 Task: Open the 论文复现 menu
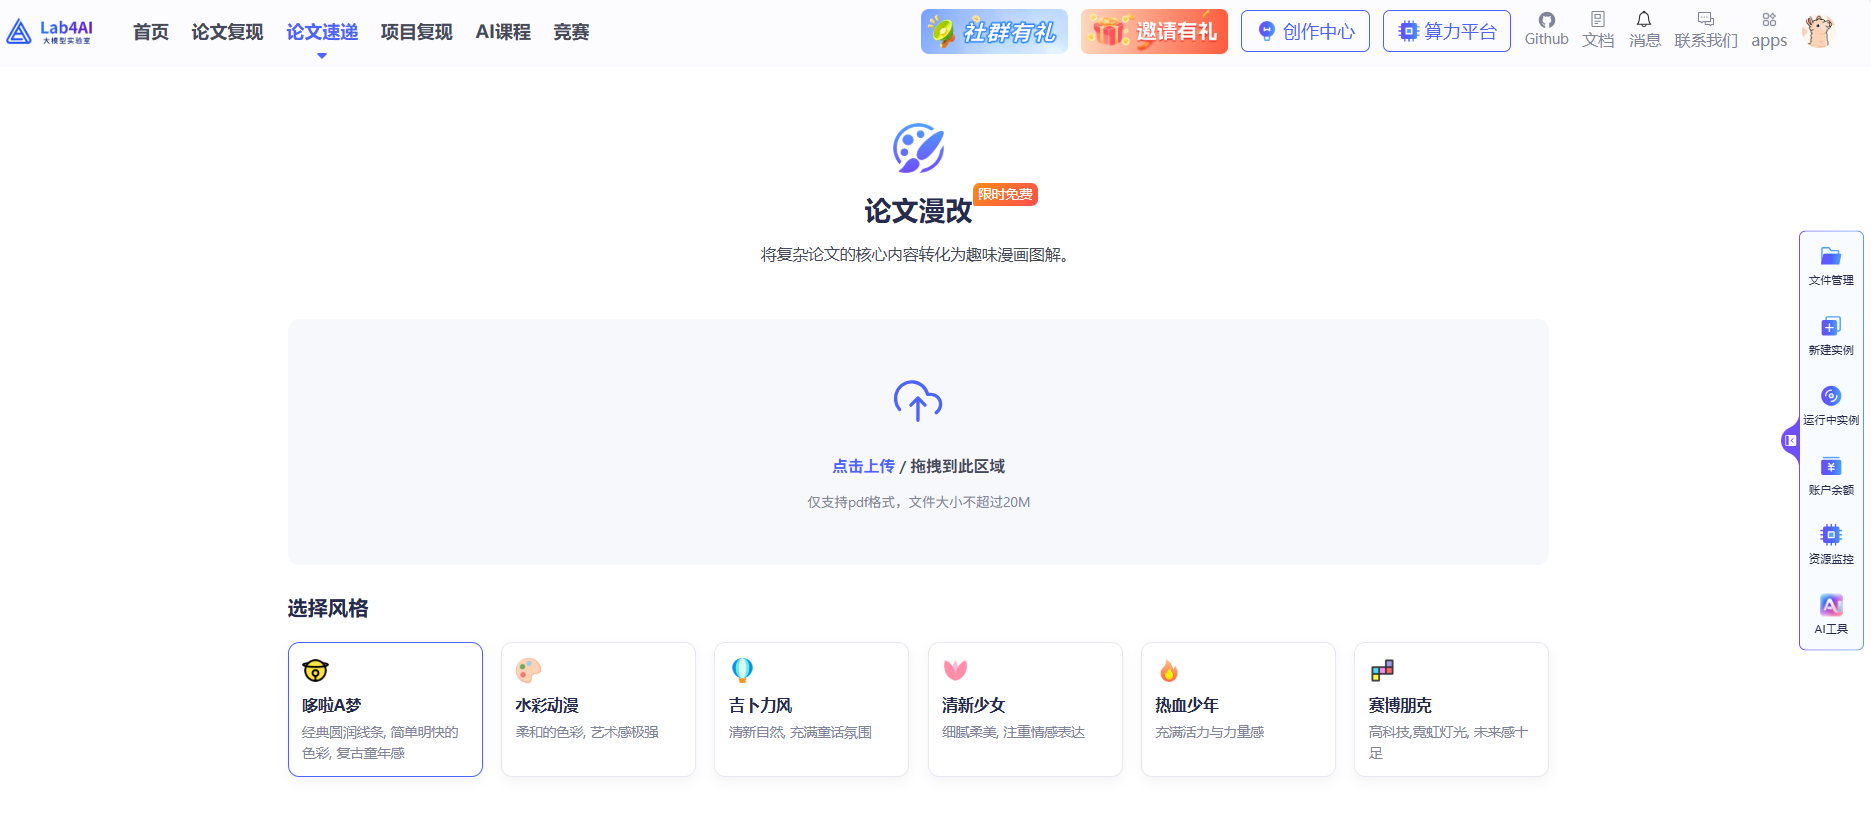click(x=227, y=32)
